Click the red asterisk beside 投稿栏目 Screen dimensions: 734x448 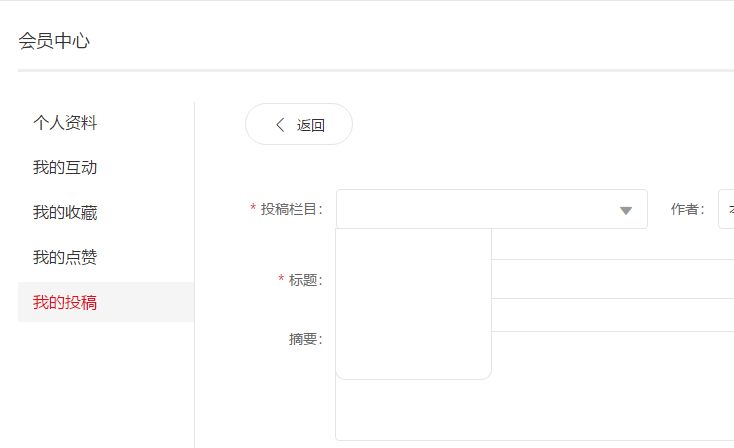253,208
